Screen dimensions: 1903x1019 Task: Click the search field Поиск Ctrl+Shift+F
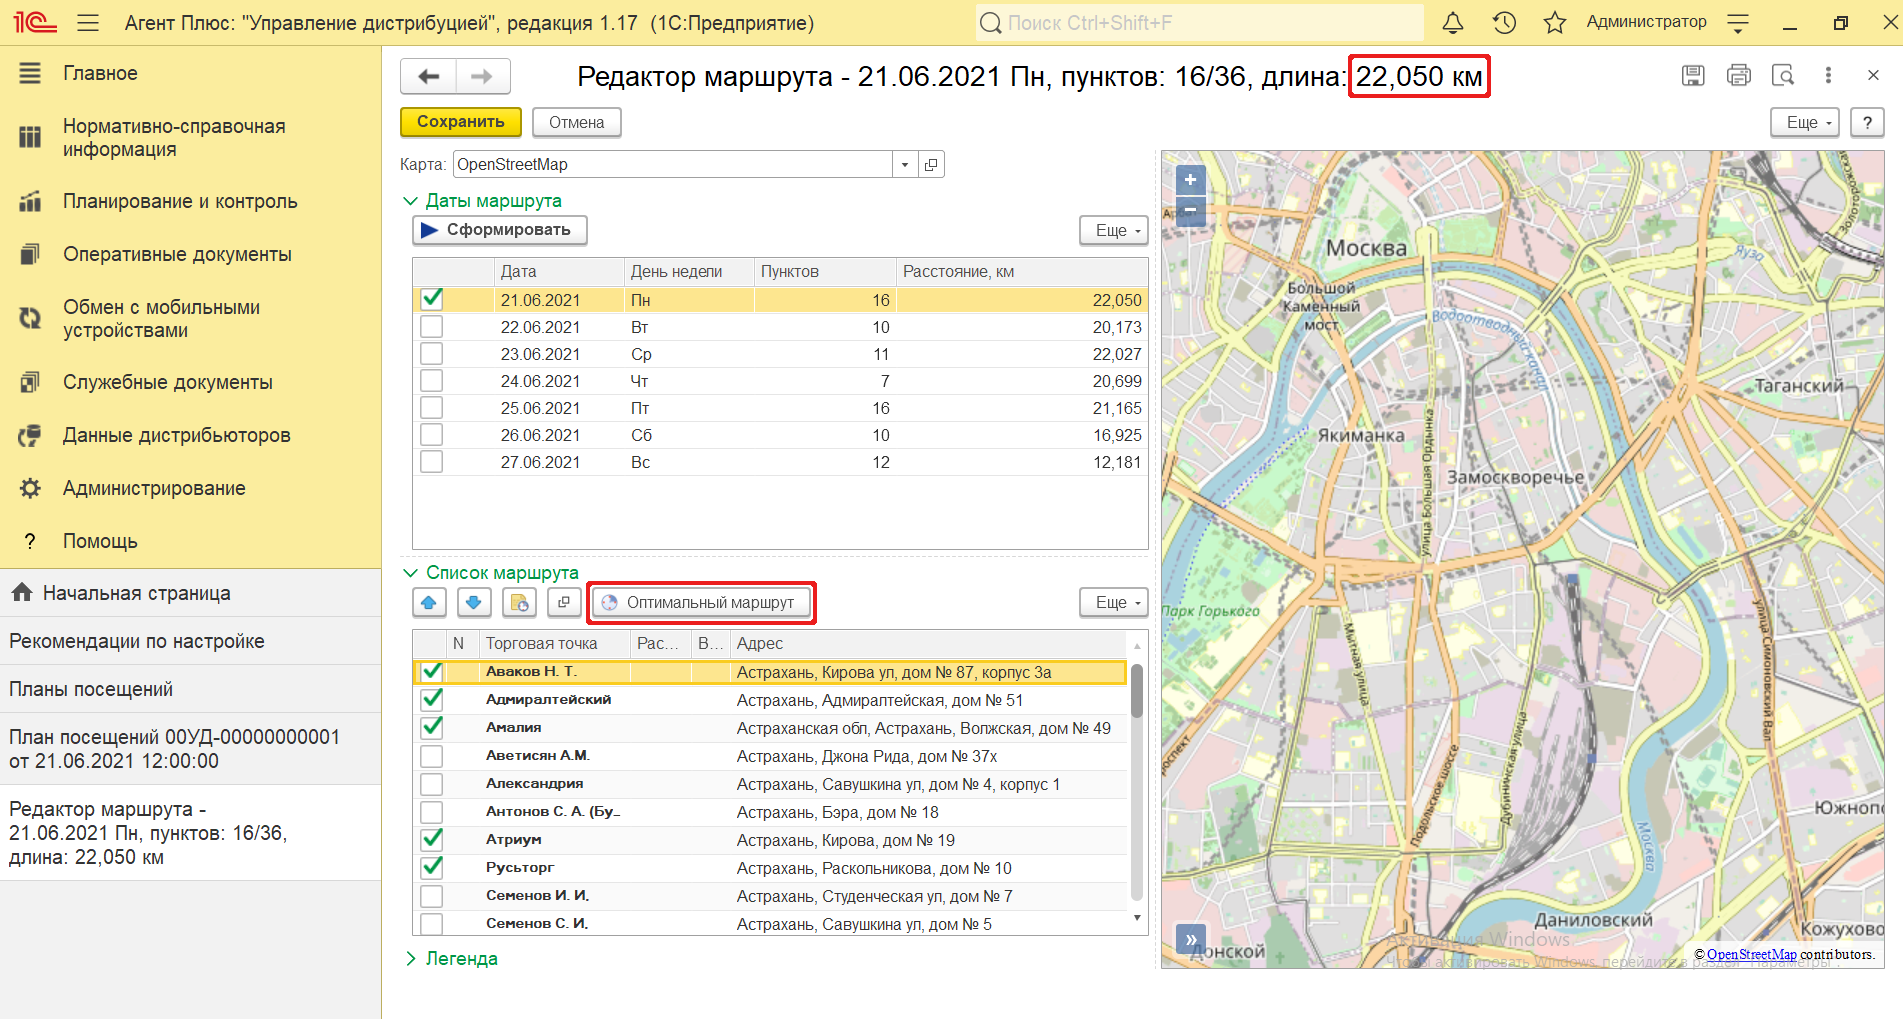[1199, 22]
